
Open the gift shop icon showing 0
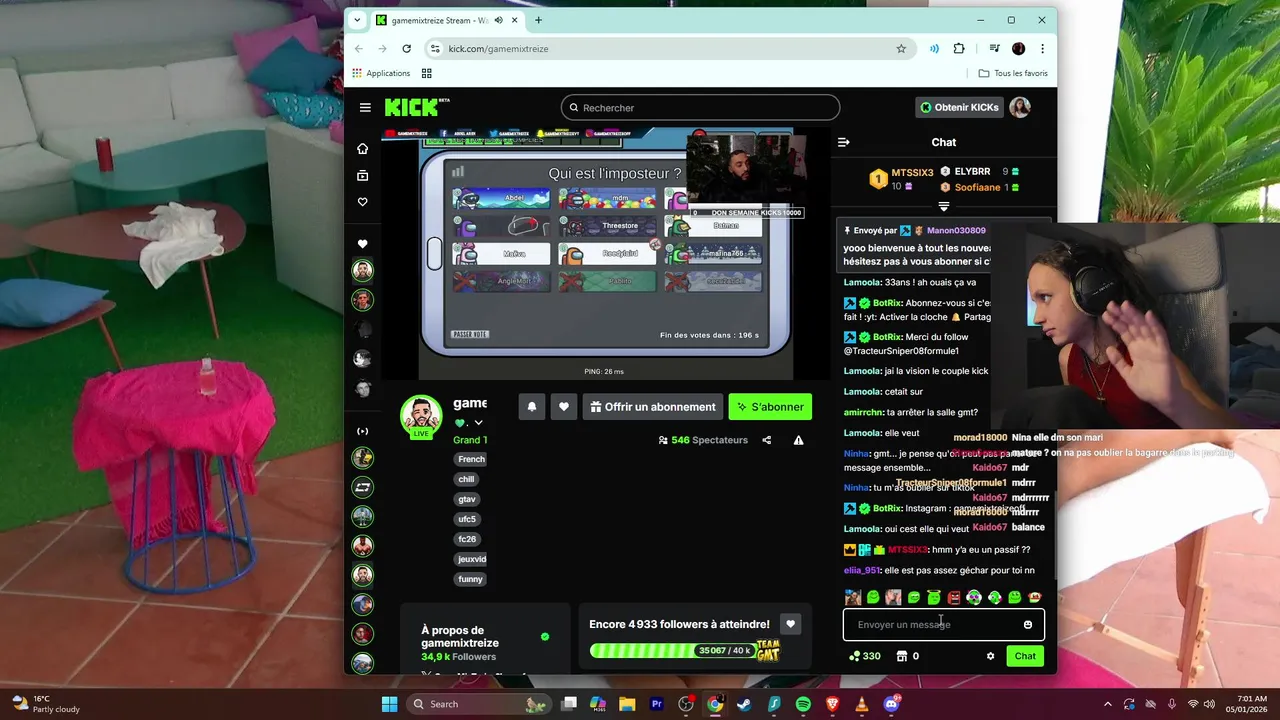pos(908,656)
